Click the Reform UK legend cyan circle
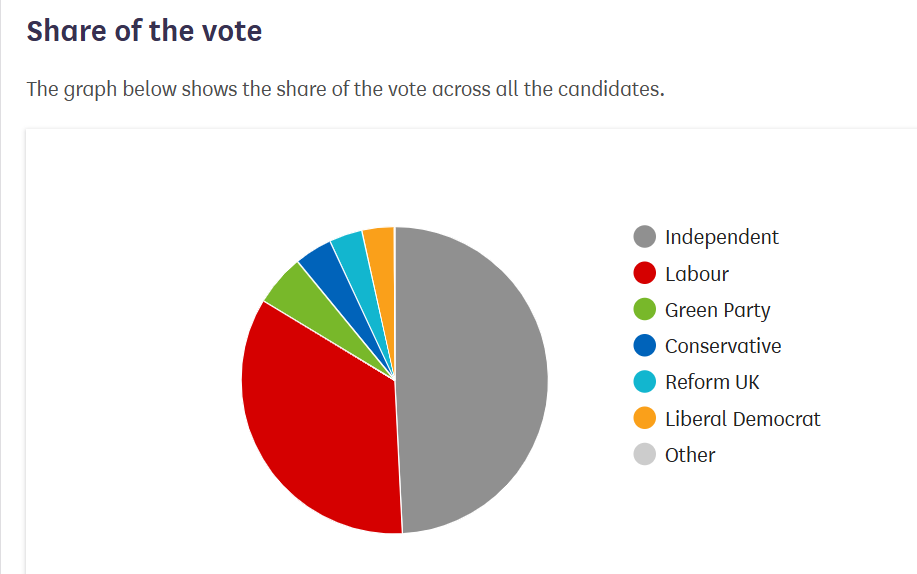The width and height of the screenshot is (917, 574). (645, 382)
